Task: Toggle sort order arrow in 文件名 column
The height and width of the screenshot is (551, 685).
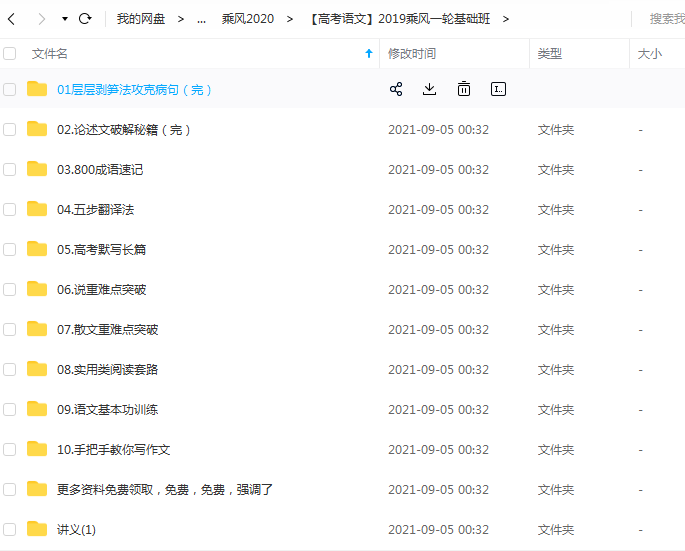Action: tap(369, 54)
